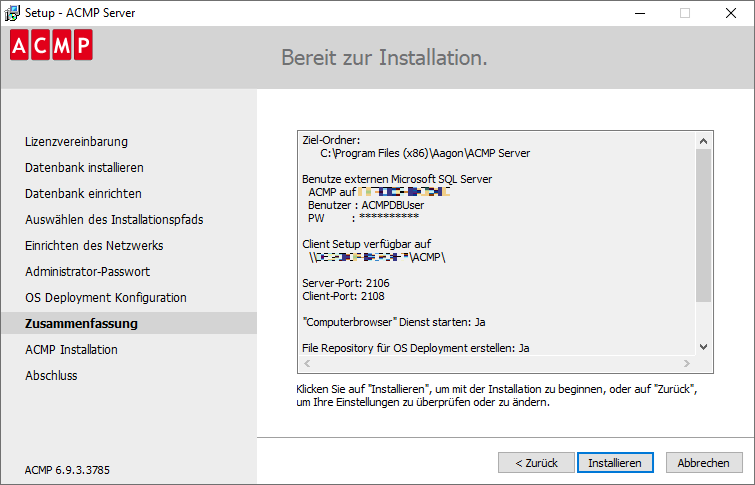Click the PW masked password line
This screenshot has width=755, height=485.
click(364, 218)
